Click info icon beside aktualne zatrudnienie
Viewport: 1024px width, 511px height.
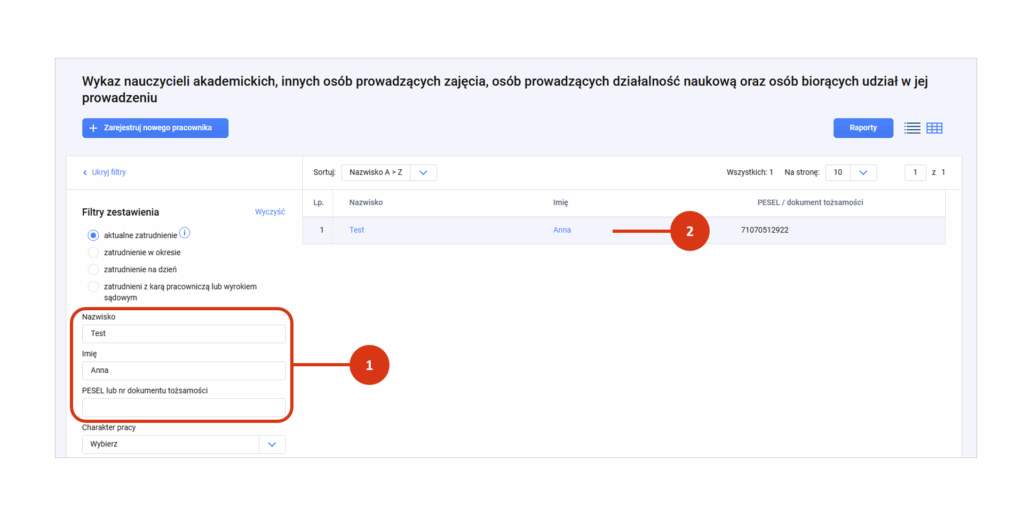pos(184,233)
